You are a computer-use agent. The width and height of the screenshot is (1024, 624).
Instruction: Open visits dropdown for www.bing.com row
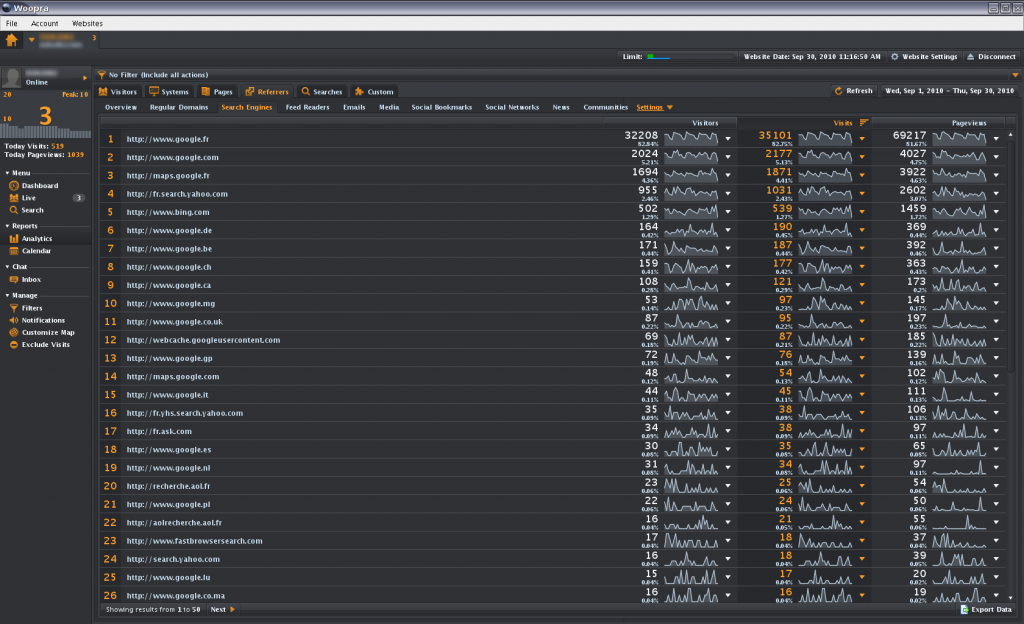tap(862, 212)
